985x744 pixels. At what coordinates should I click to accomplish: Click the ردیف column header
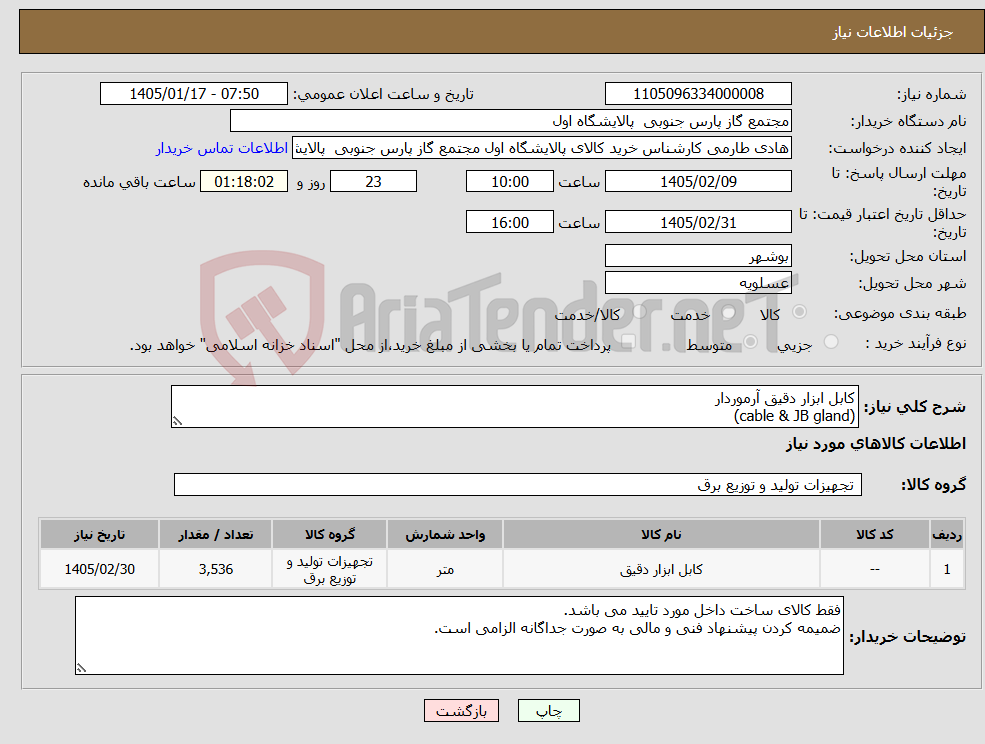pyautogui.click(x=947, y=535)
